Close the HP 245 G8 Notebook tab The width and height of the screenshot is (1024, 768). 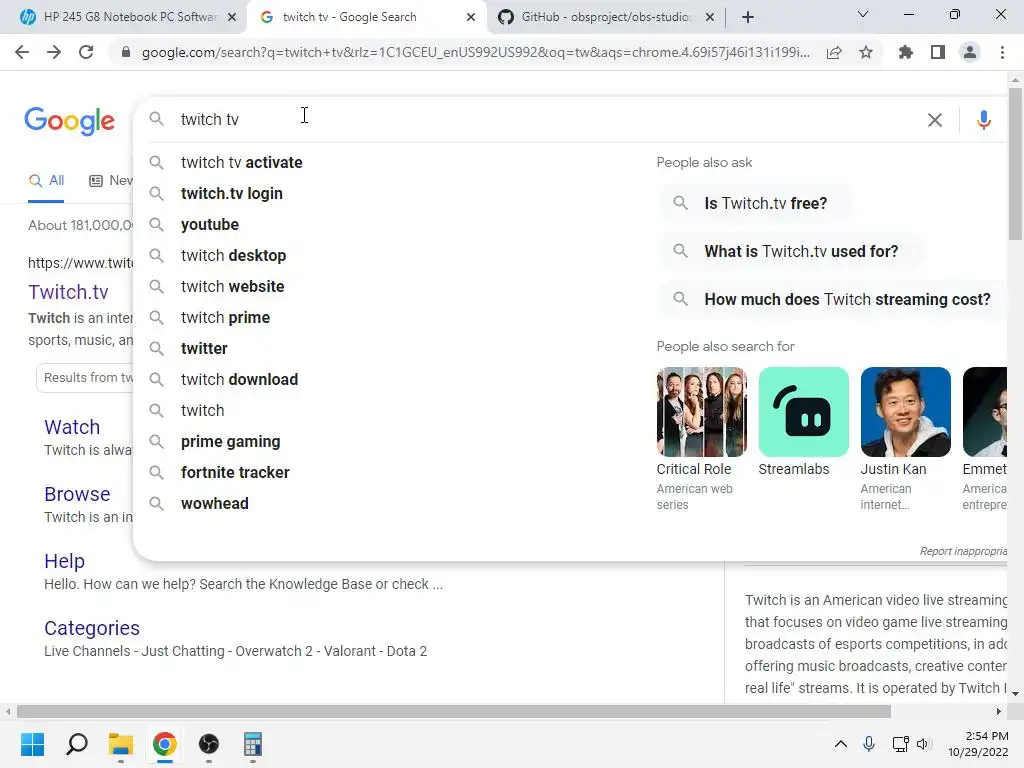pyautogui.click(x=232, y=17)
